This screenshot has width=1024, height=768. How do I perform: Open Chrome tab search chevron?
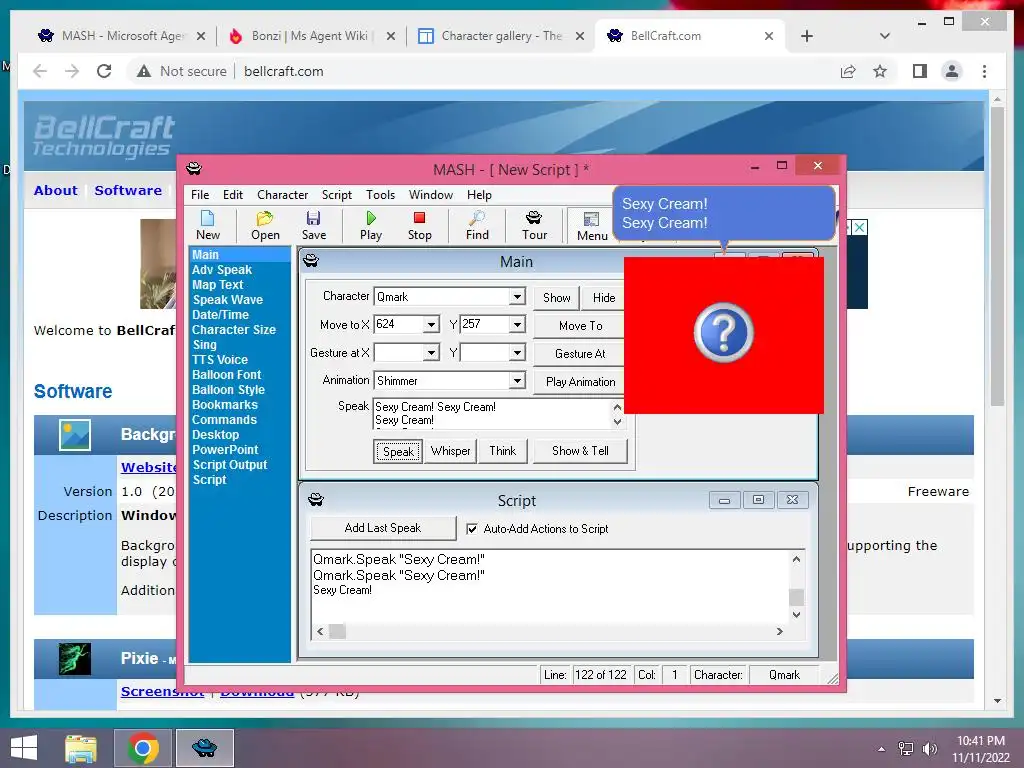(885, 36)
